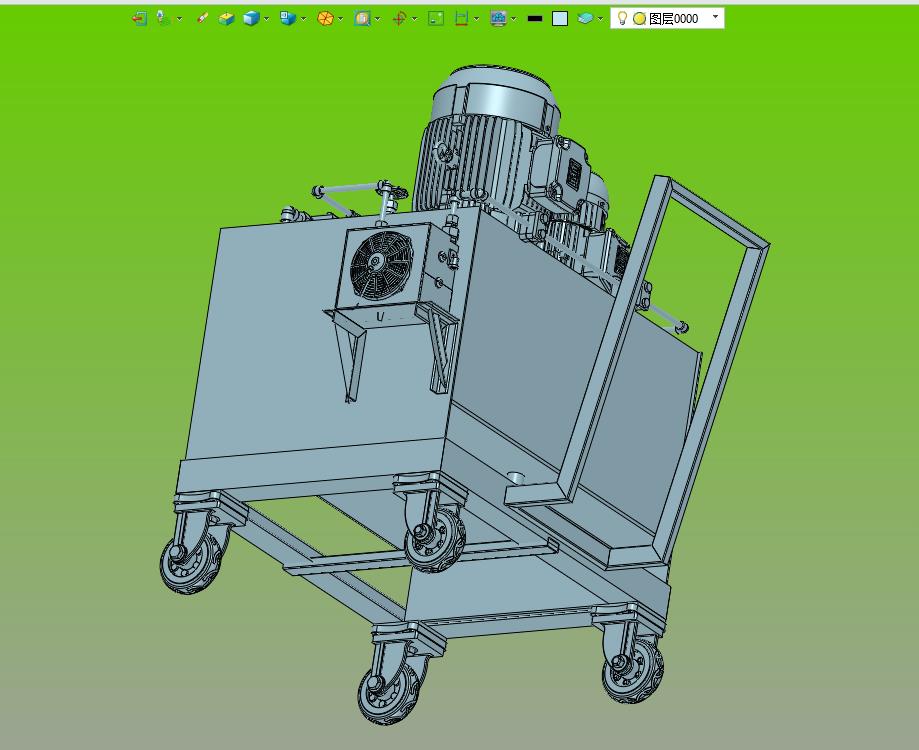The image size is (919, 750).
Task: Click the yellow-topped box icon
Action: coord(226,19)
